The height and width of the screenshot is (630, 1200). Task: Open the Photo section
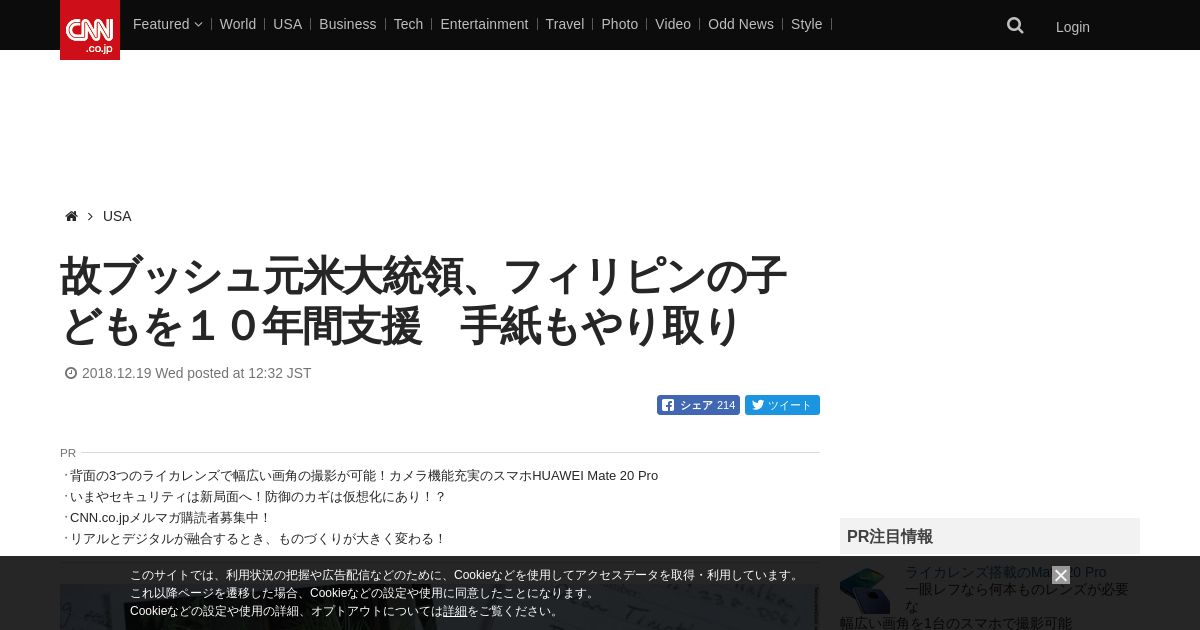click(620, 24)
